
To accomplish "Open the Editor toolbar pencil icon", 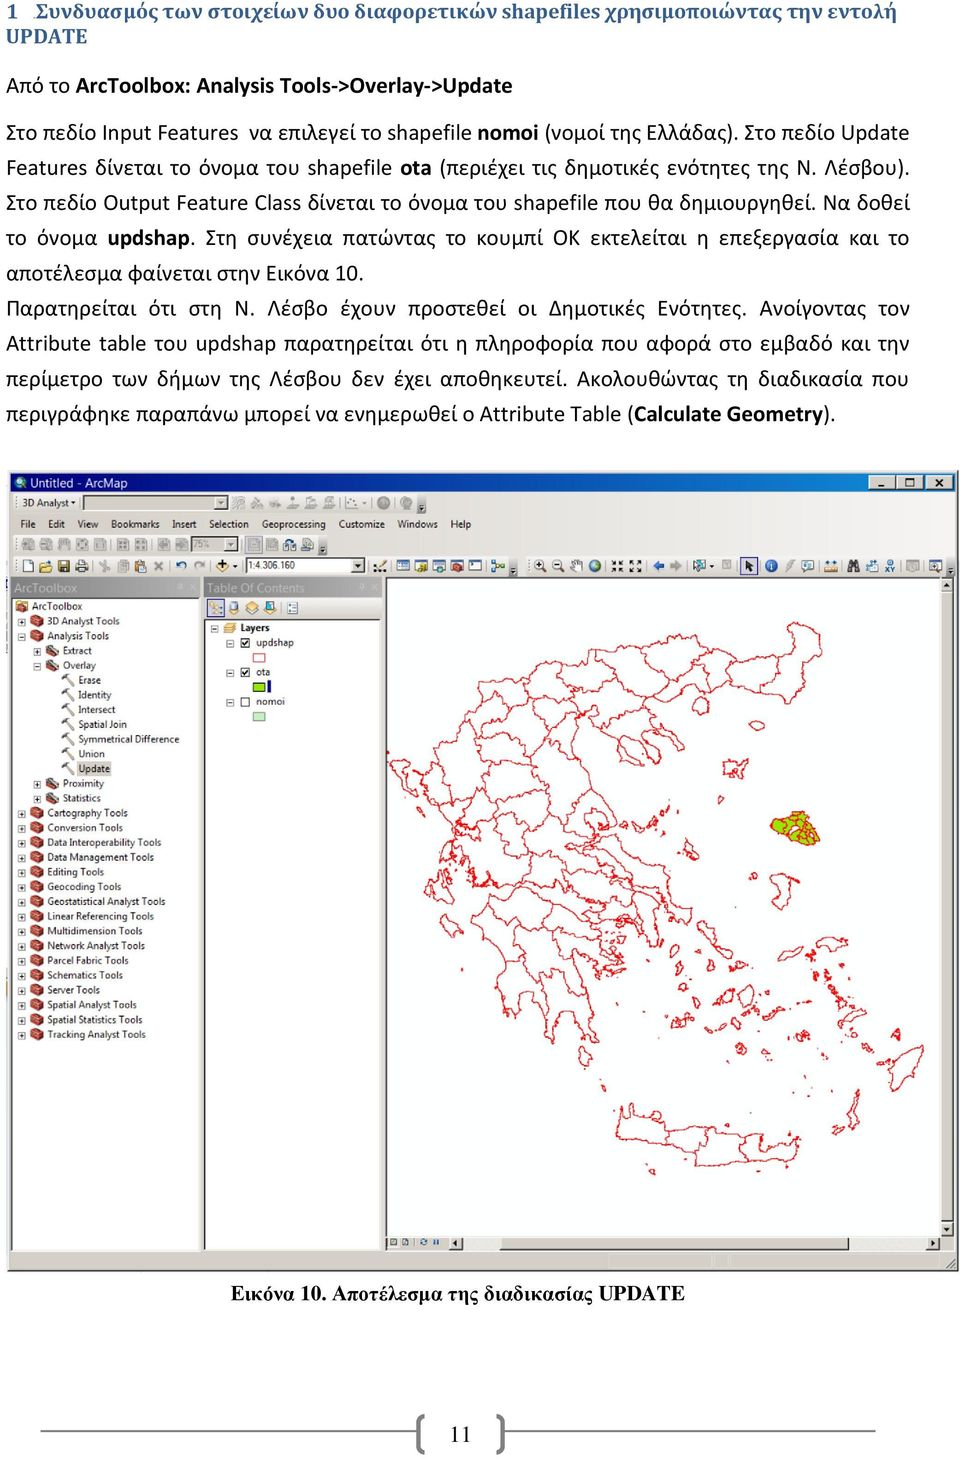I will coord(380,566).
